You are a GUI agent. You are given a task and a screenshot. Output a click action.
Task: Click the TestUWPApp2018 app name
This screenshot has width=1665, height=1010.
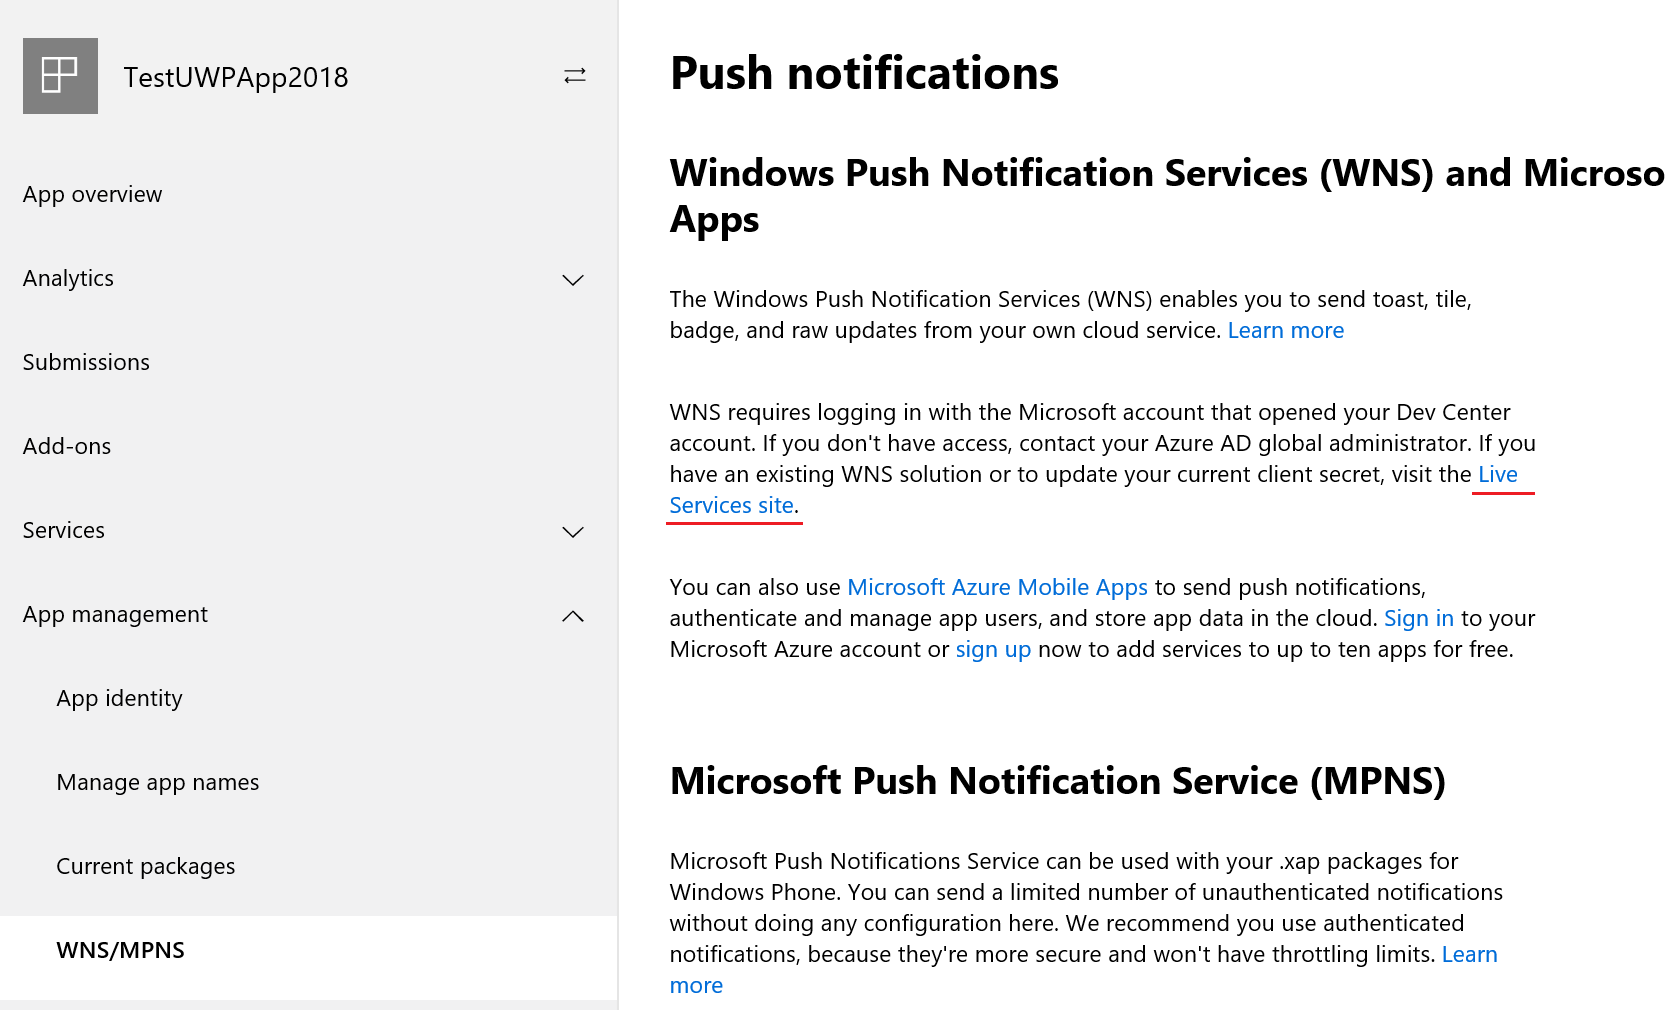(236, 77)
